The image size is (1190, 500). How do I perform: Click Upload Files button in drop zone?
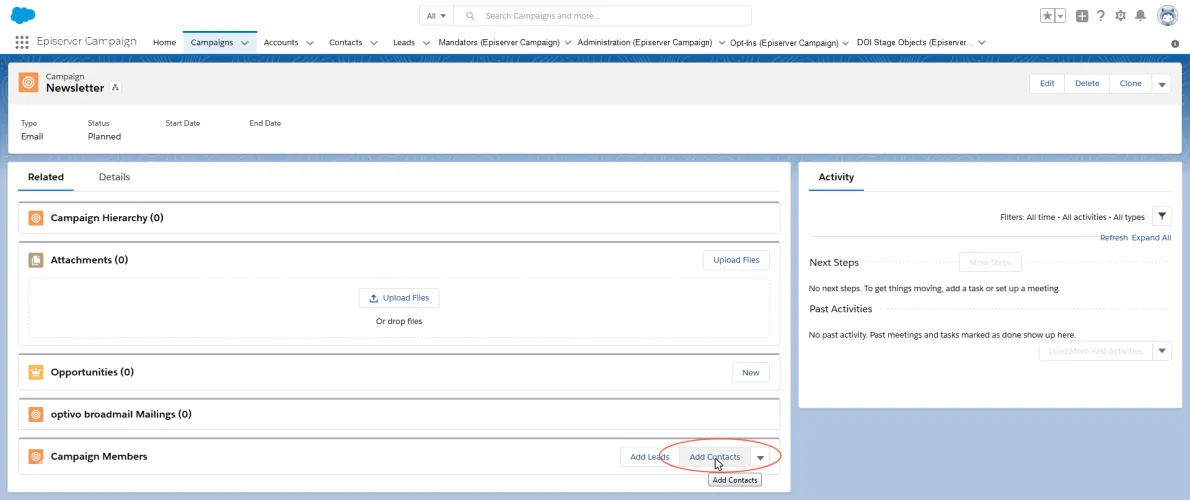399,298
